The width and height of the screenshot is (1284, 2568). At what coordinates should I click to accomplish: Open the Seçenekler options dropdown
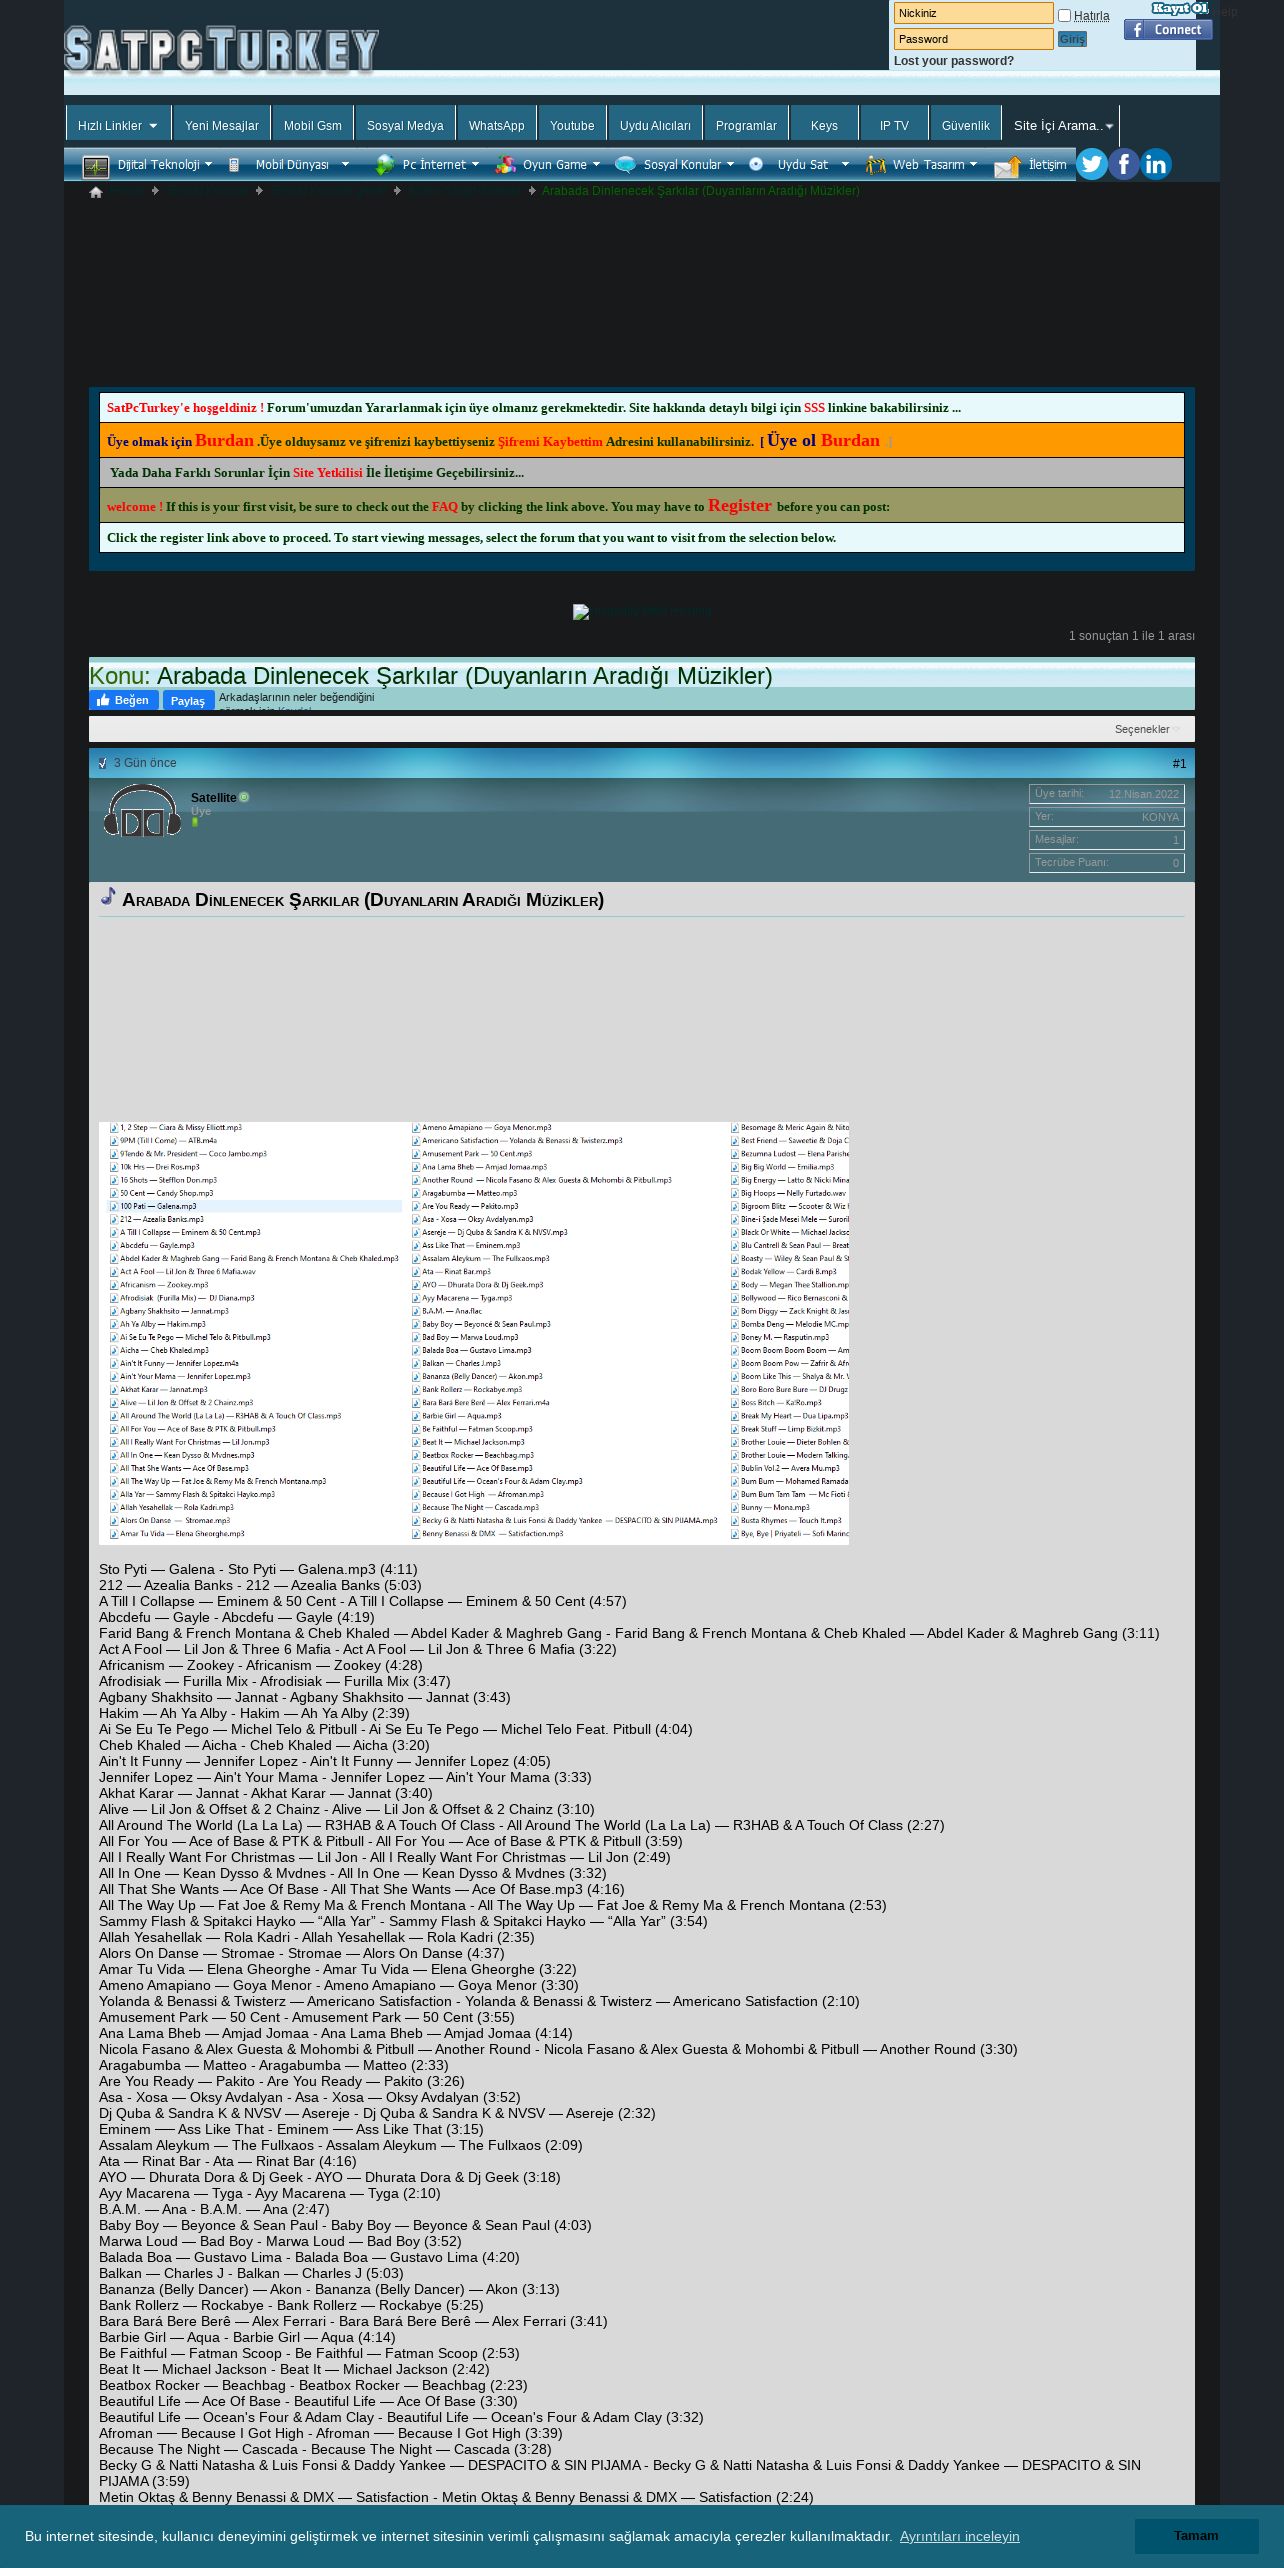click(x=1147, y=729)
